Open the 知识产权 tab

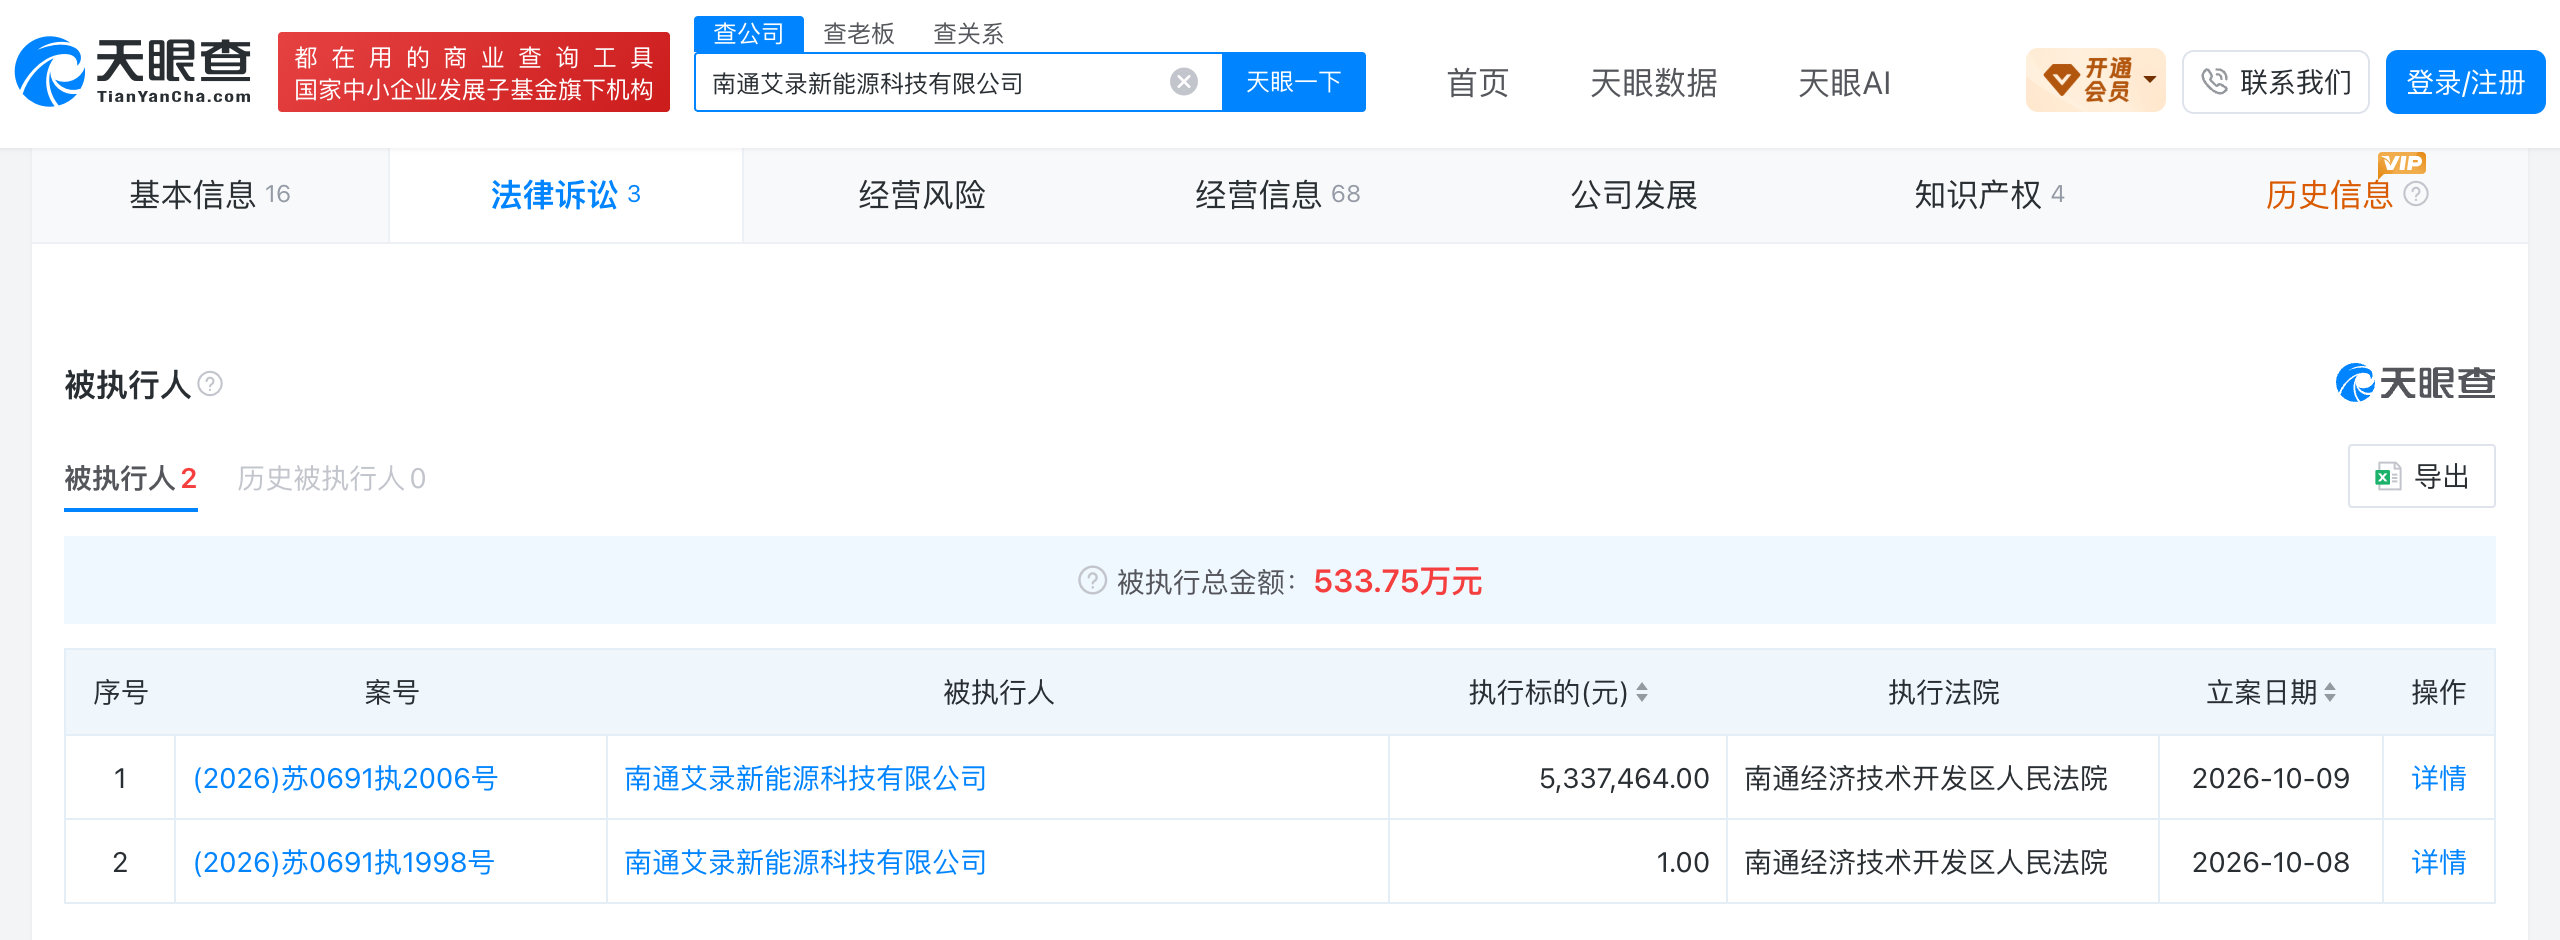coord(1990,195)
